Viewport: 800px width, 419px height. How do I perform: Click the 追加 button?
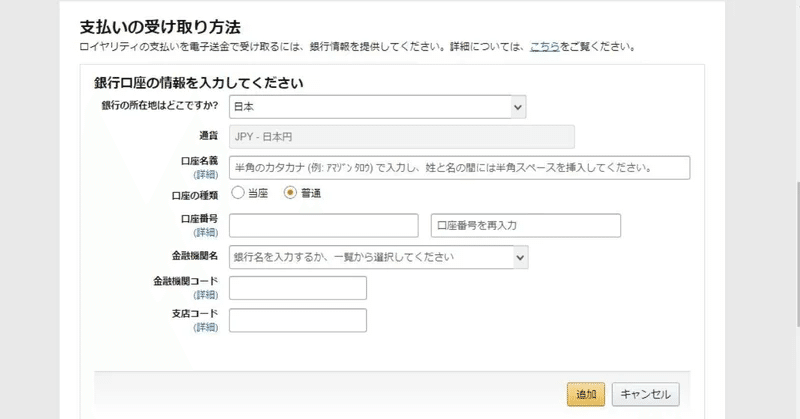(586, 394)
